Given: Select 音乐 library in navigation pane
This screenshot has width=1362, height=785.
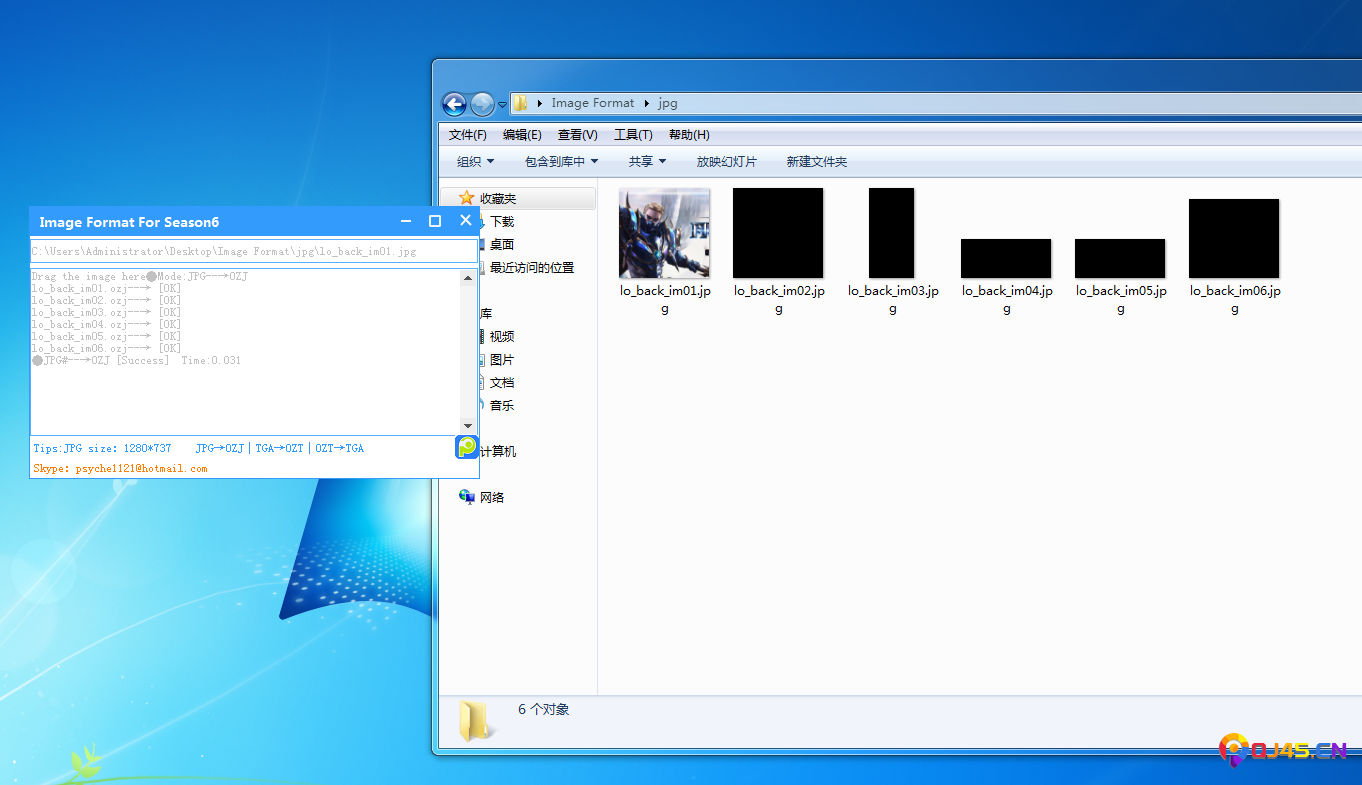Looking at the screenshot, I should coord(502,405).
